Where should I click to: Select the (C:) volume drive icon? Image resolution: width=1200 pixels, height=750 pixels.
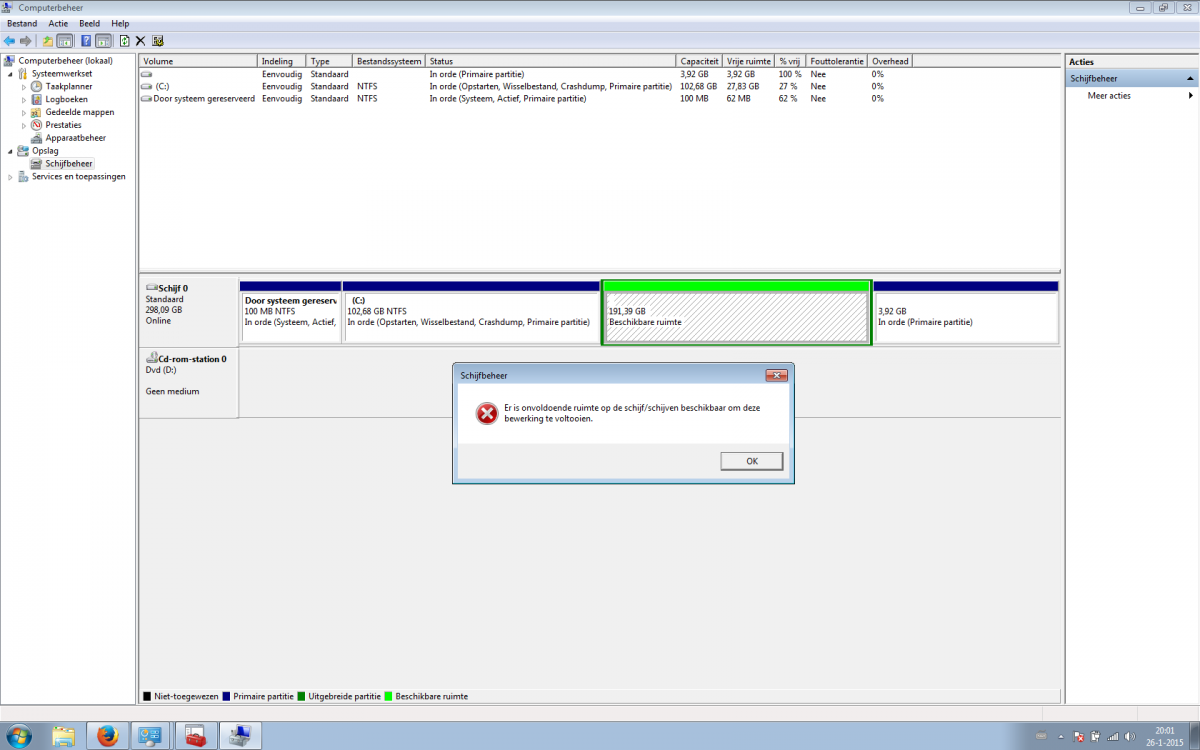(x=147, y=87)
